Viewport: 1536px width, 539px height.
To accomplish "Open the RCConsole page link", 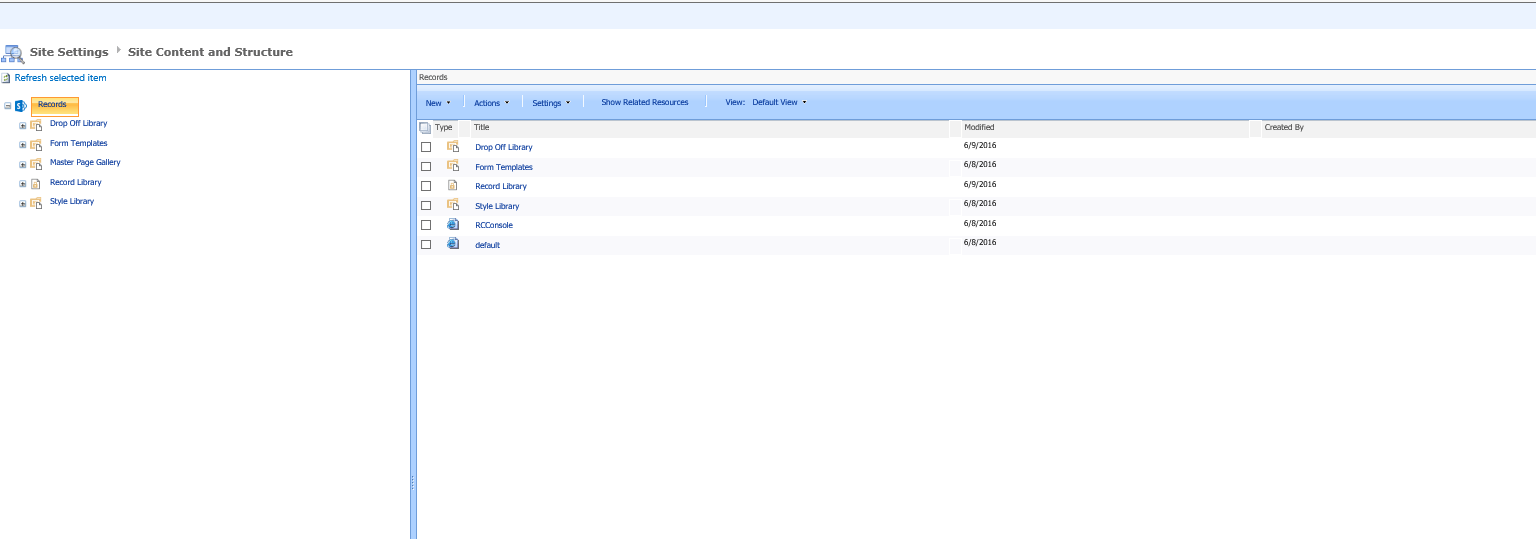I will click(493, 225).
